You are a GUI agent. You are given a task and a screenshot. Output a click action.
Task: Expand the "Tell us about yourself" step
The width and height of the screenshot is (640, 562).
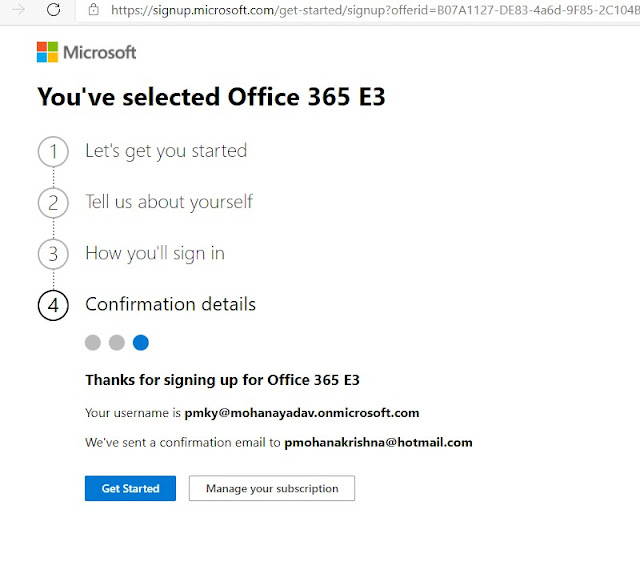tap(169, 202)
